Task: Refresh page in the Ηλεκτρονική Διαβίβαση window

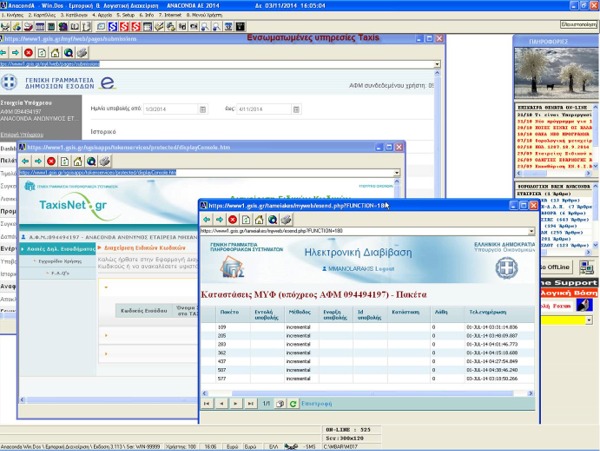Action: pos(246,220)
